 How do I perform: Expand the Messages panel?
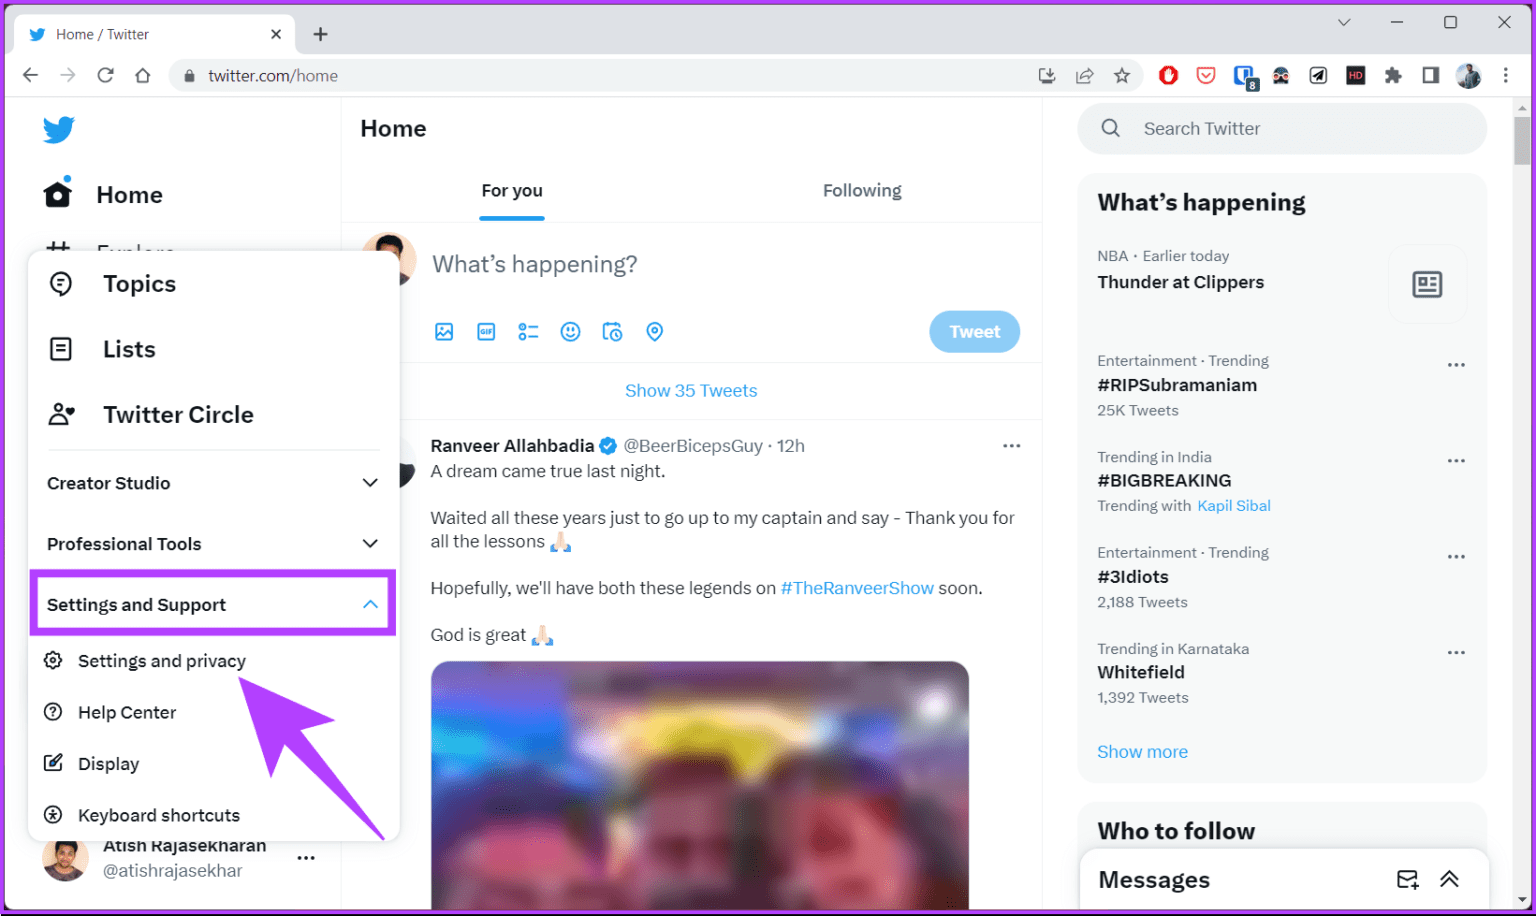tap(1449, 880)
